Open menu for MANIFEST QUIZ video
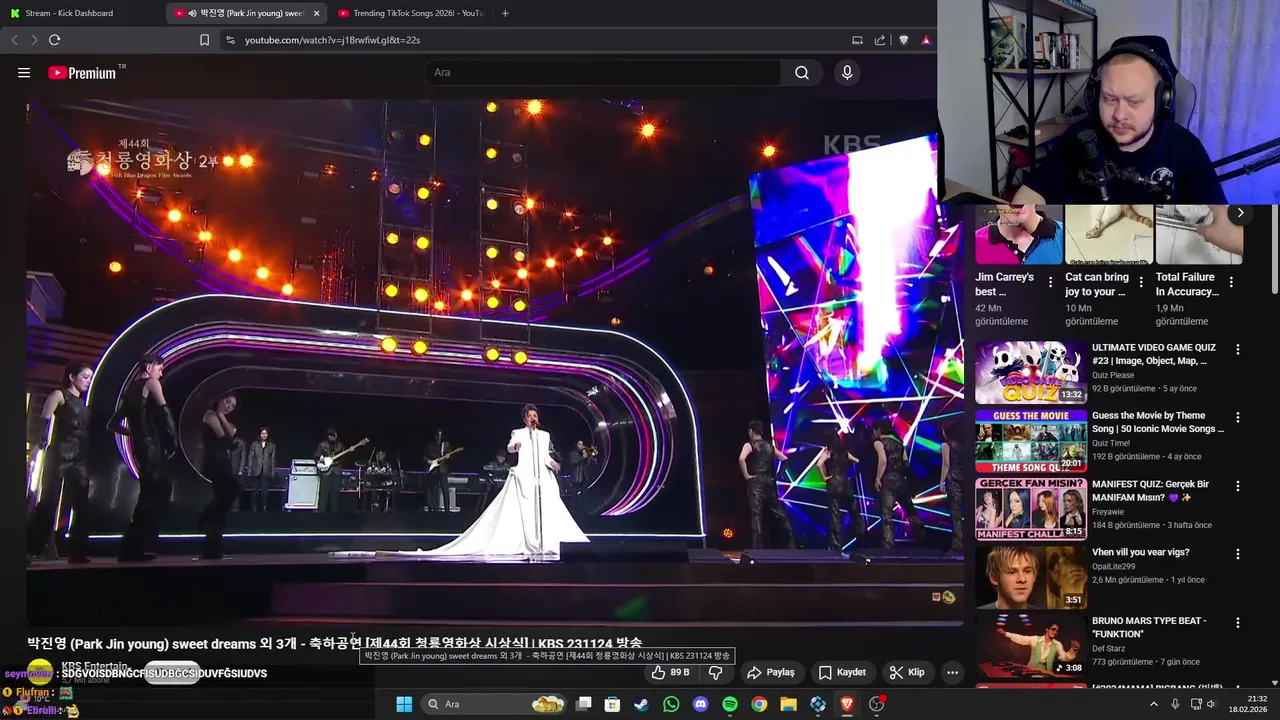The image size is (1280, 720). [1238, 486]
